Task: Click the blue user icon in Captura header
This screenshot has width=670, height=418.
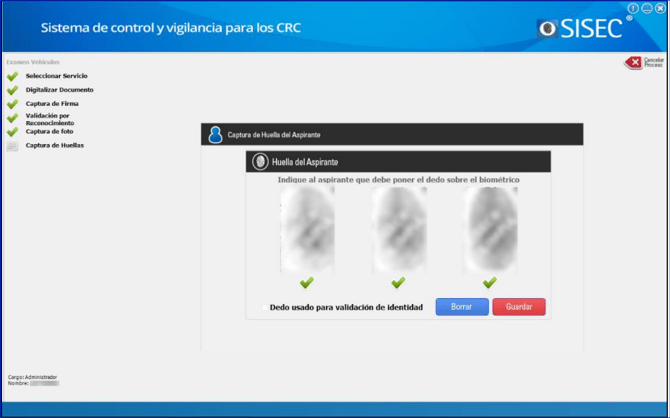Action: (x=215, y=134)
